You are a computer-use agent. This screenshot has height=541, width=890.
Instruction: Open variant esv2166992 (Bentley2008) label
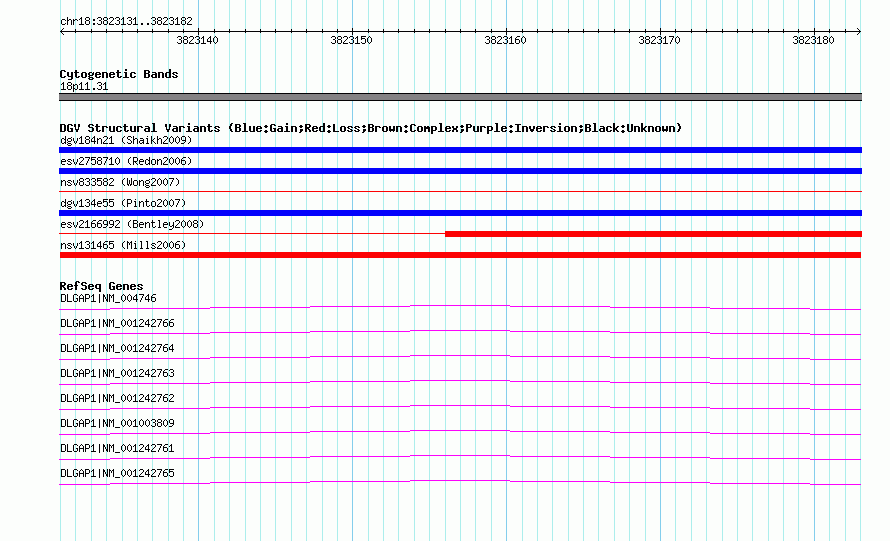pyautogui.click(x=132, y=224)
